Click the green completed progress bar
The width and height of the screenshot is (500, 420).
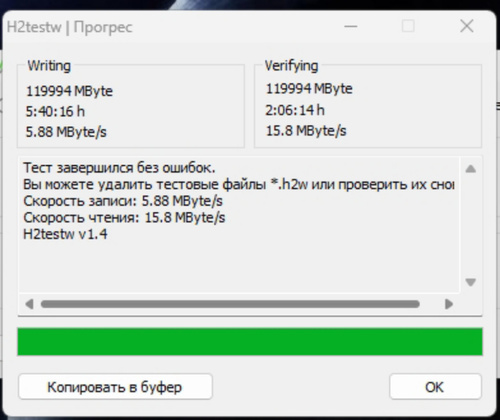click(x=250, y=342)
